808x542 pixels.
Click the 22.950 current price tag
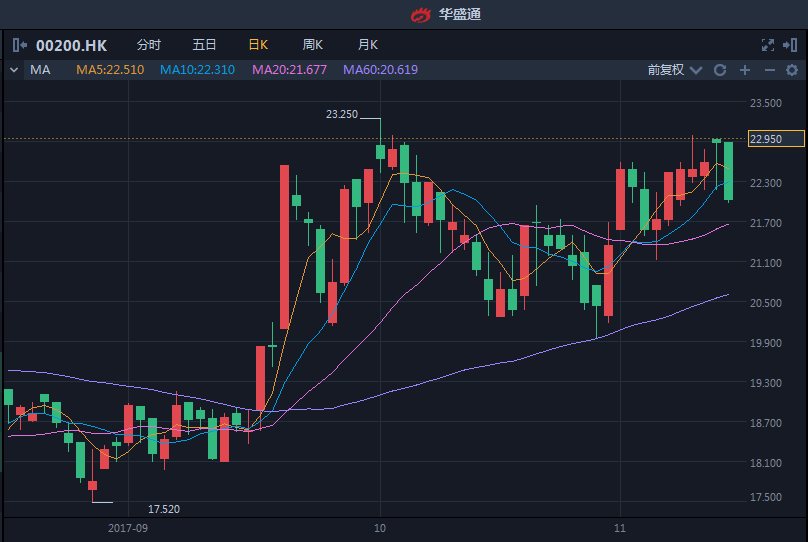click(776, 139)
